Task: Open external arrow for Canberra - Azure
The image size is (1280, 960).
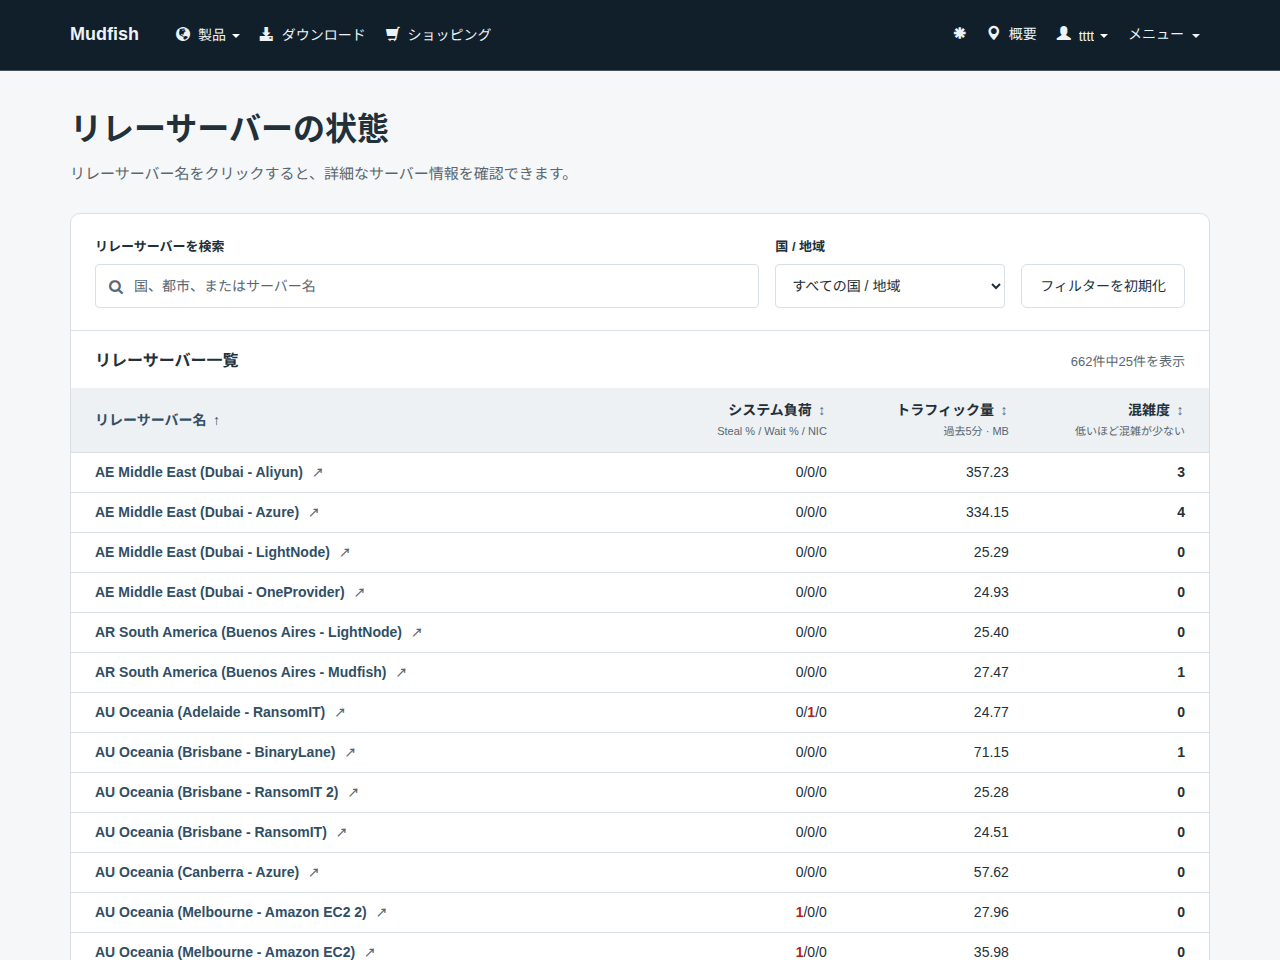Action: [x=314, y=872]
